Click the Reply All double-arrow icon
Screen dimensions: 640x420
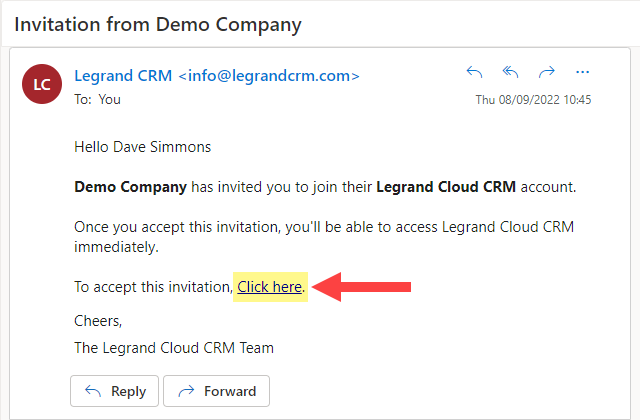pos(510,72)
